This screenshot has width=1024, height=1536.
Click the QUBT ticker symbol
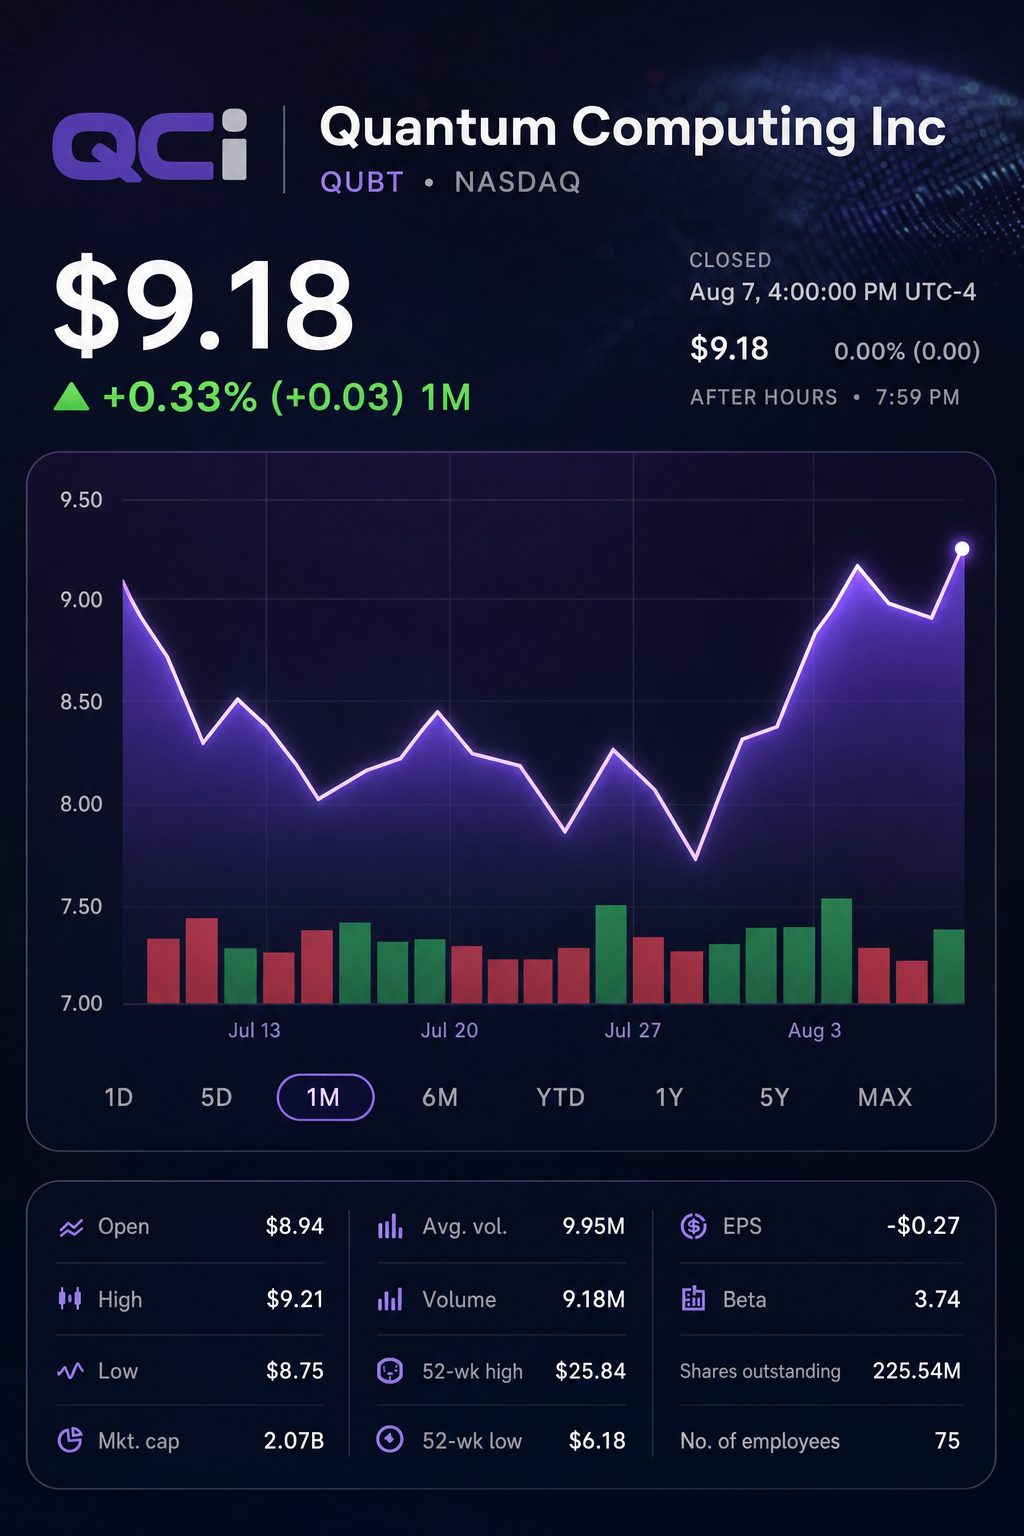coord(362,182)
